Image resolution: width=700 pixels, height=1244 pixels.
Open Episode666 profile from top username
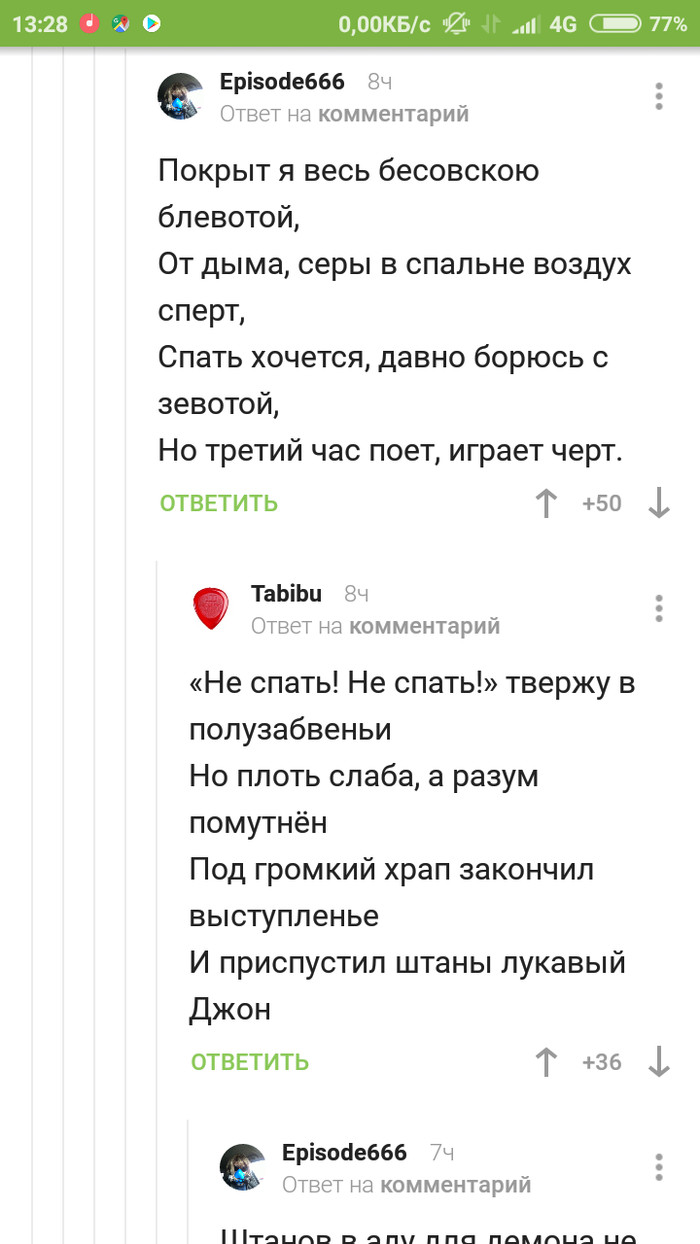[x=282, y=82]
